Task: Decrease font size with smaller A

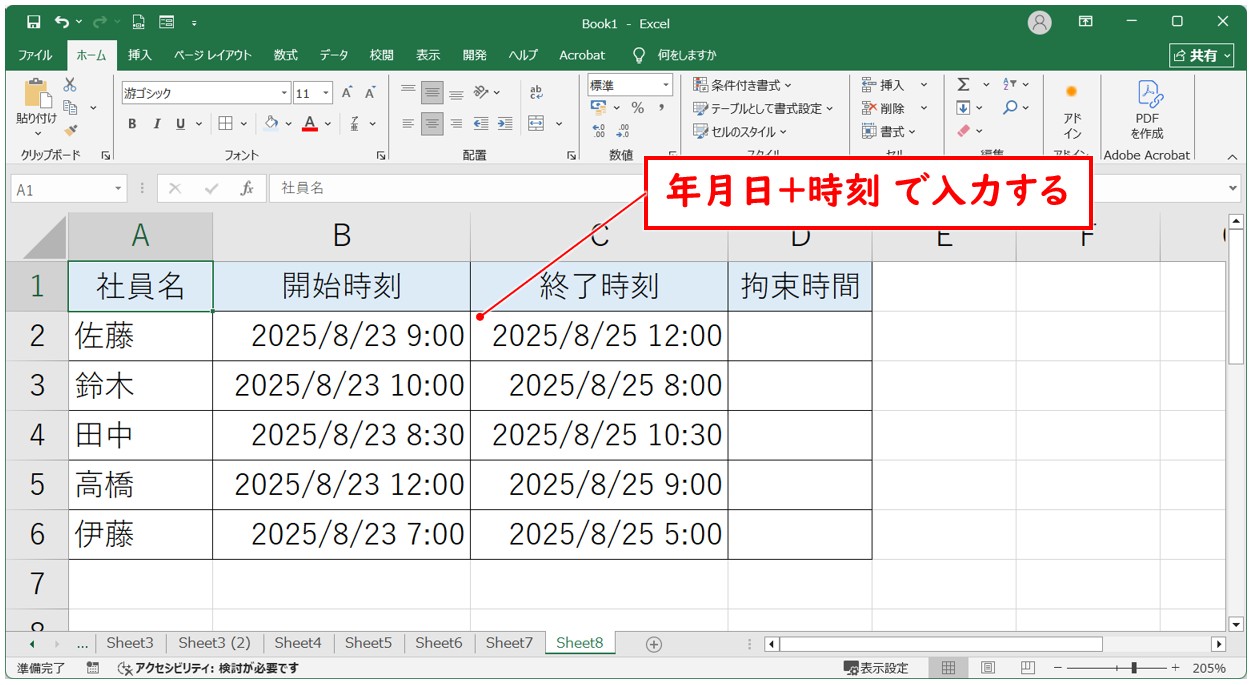Action: (x=369, y=93)
